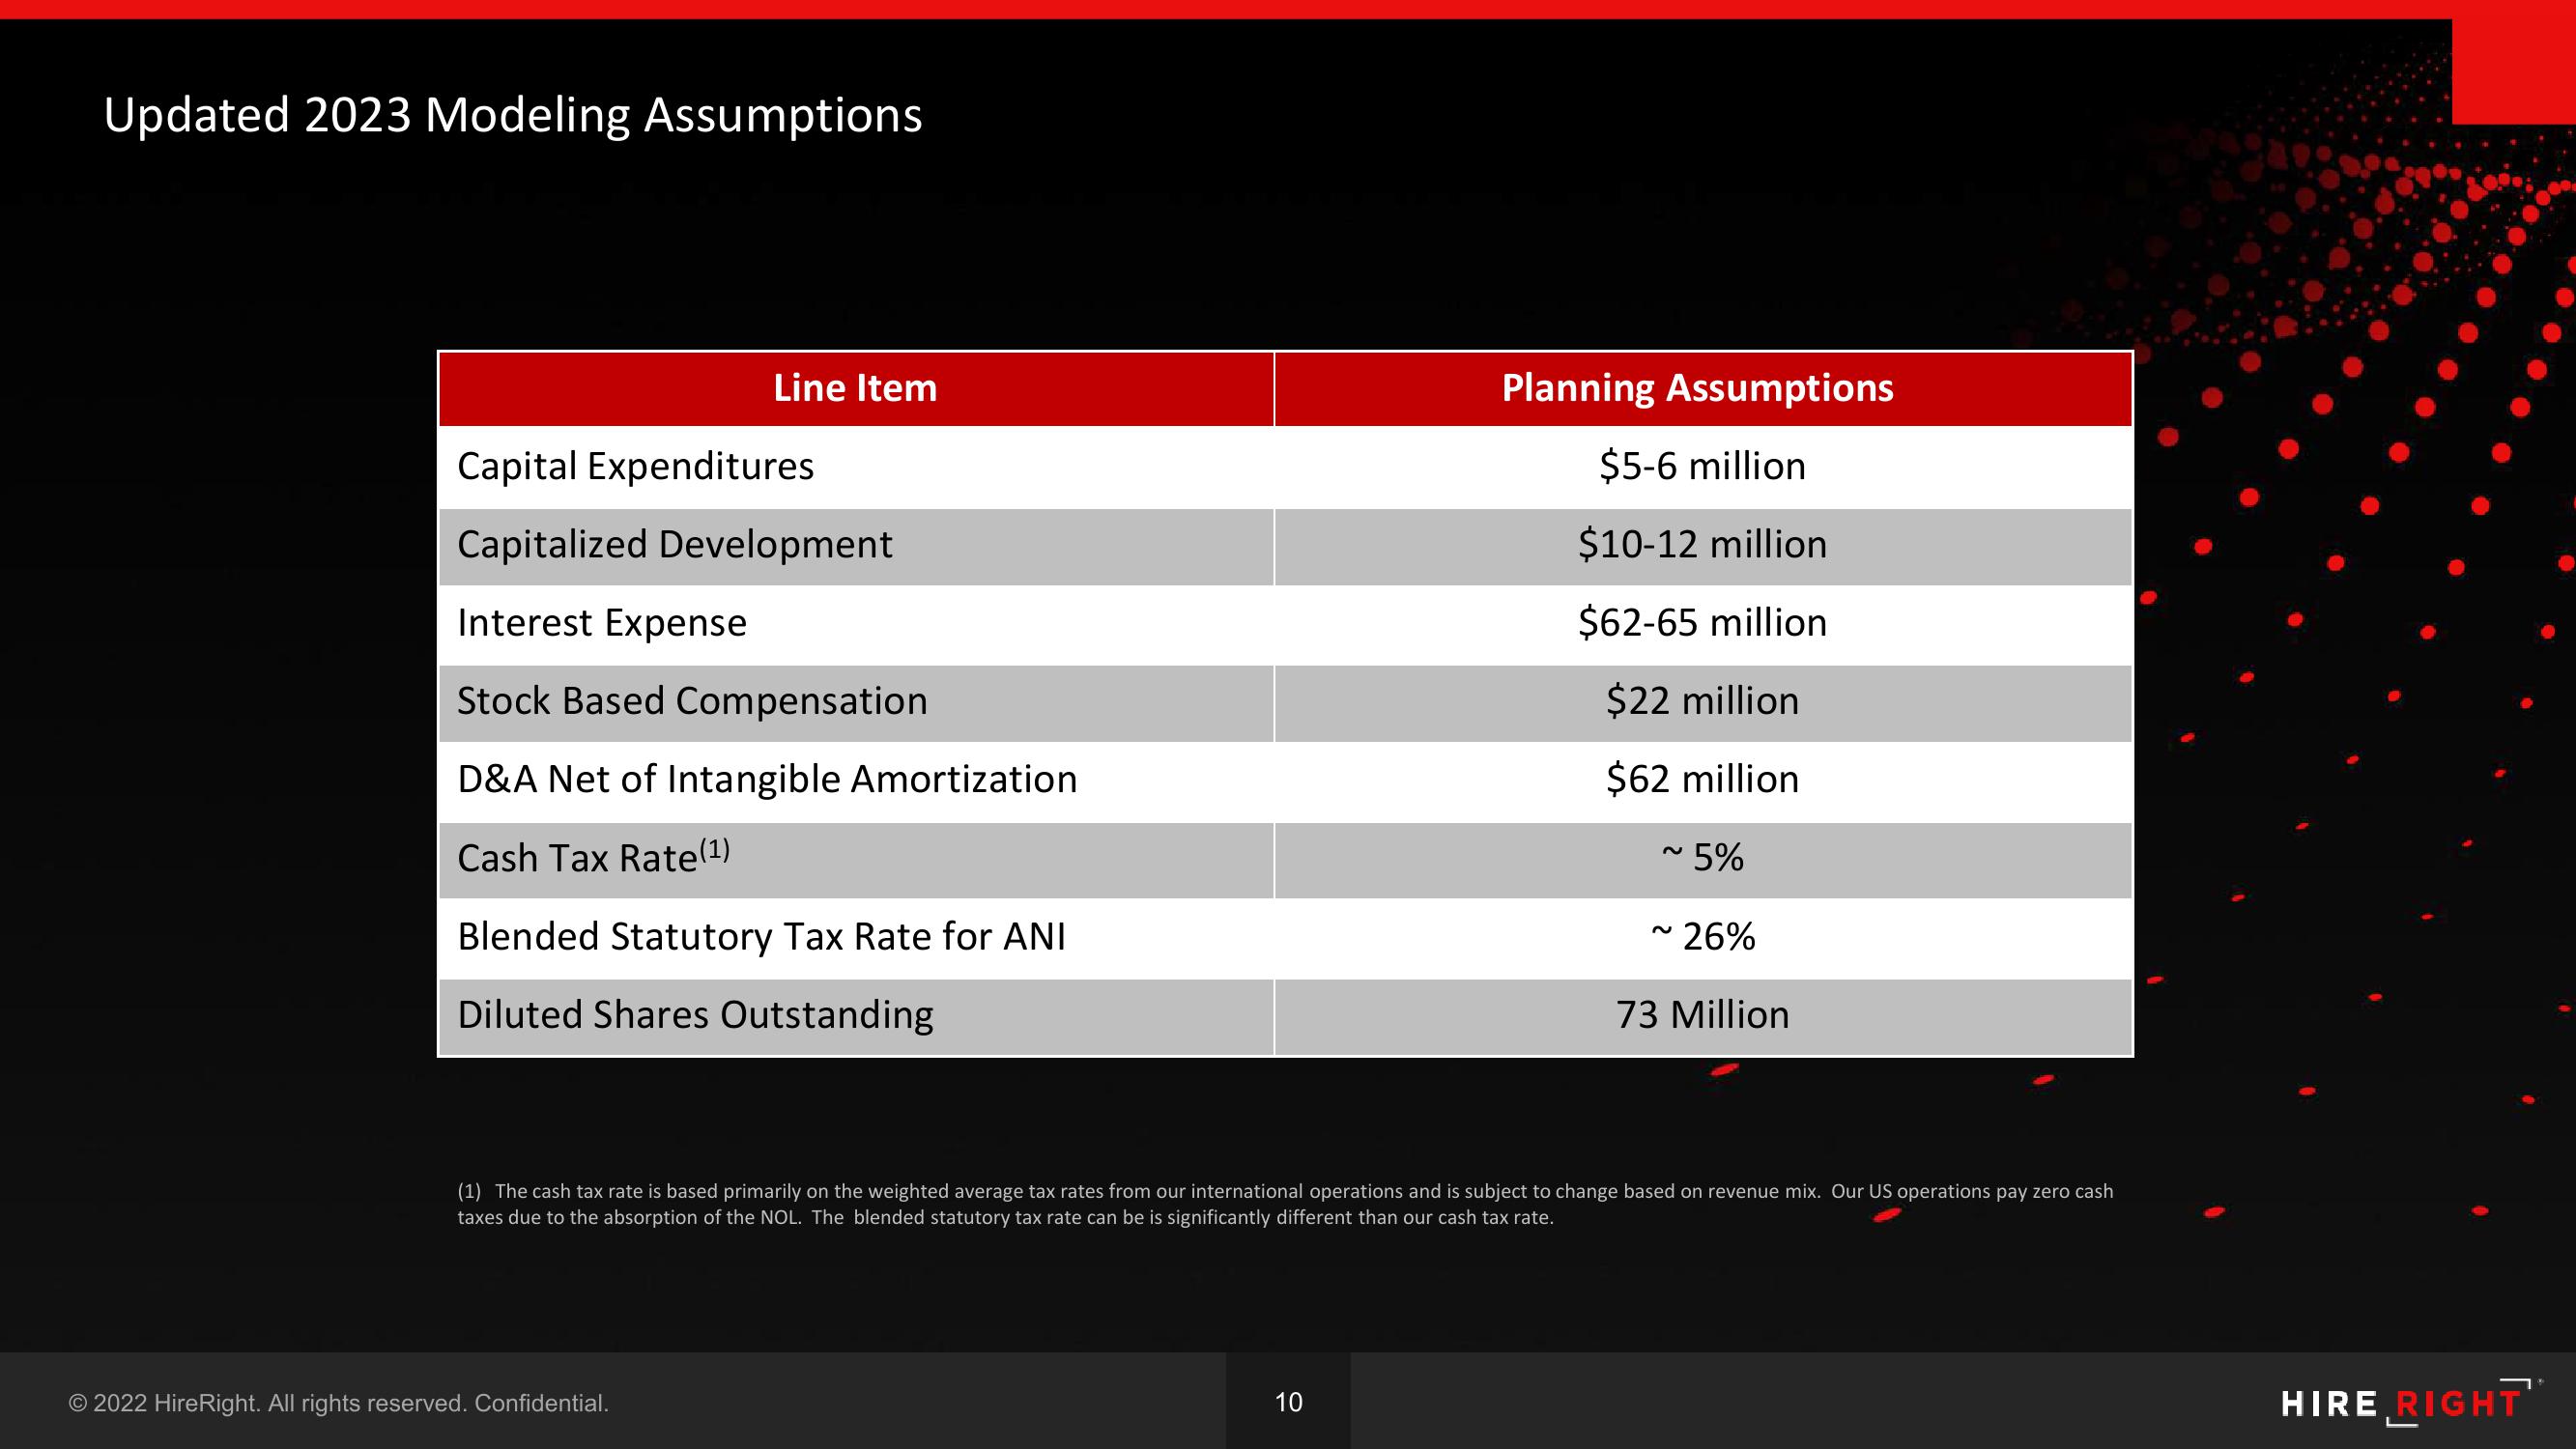Click the "Capital Expenditures" row label
This screenshot has height=1449, width=2576.
(635, 466)
